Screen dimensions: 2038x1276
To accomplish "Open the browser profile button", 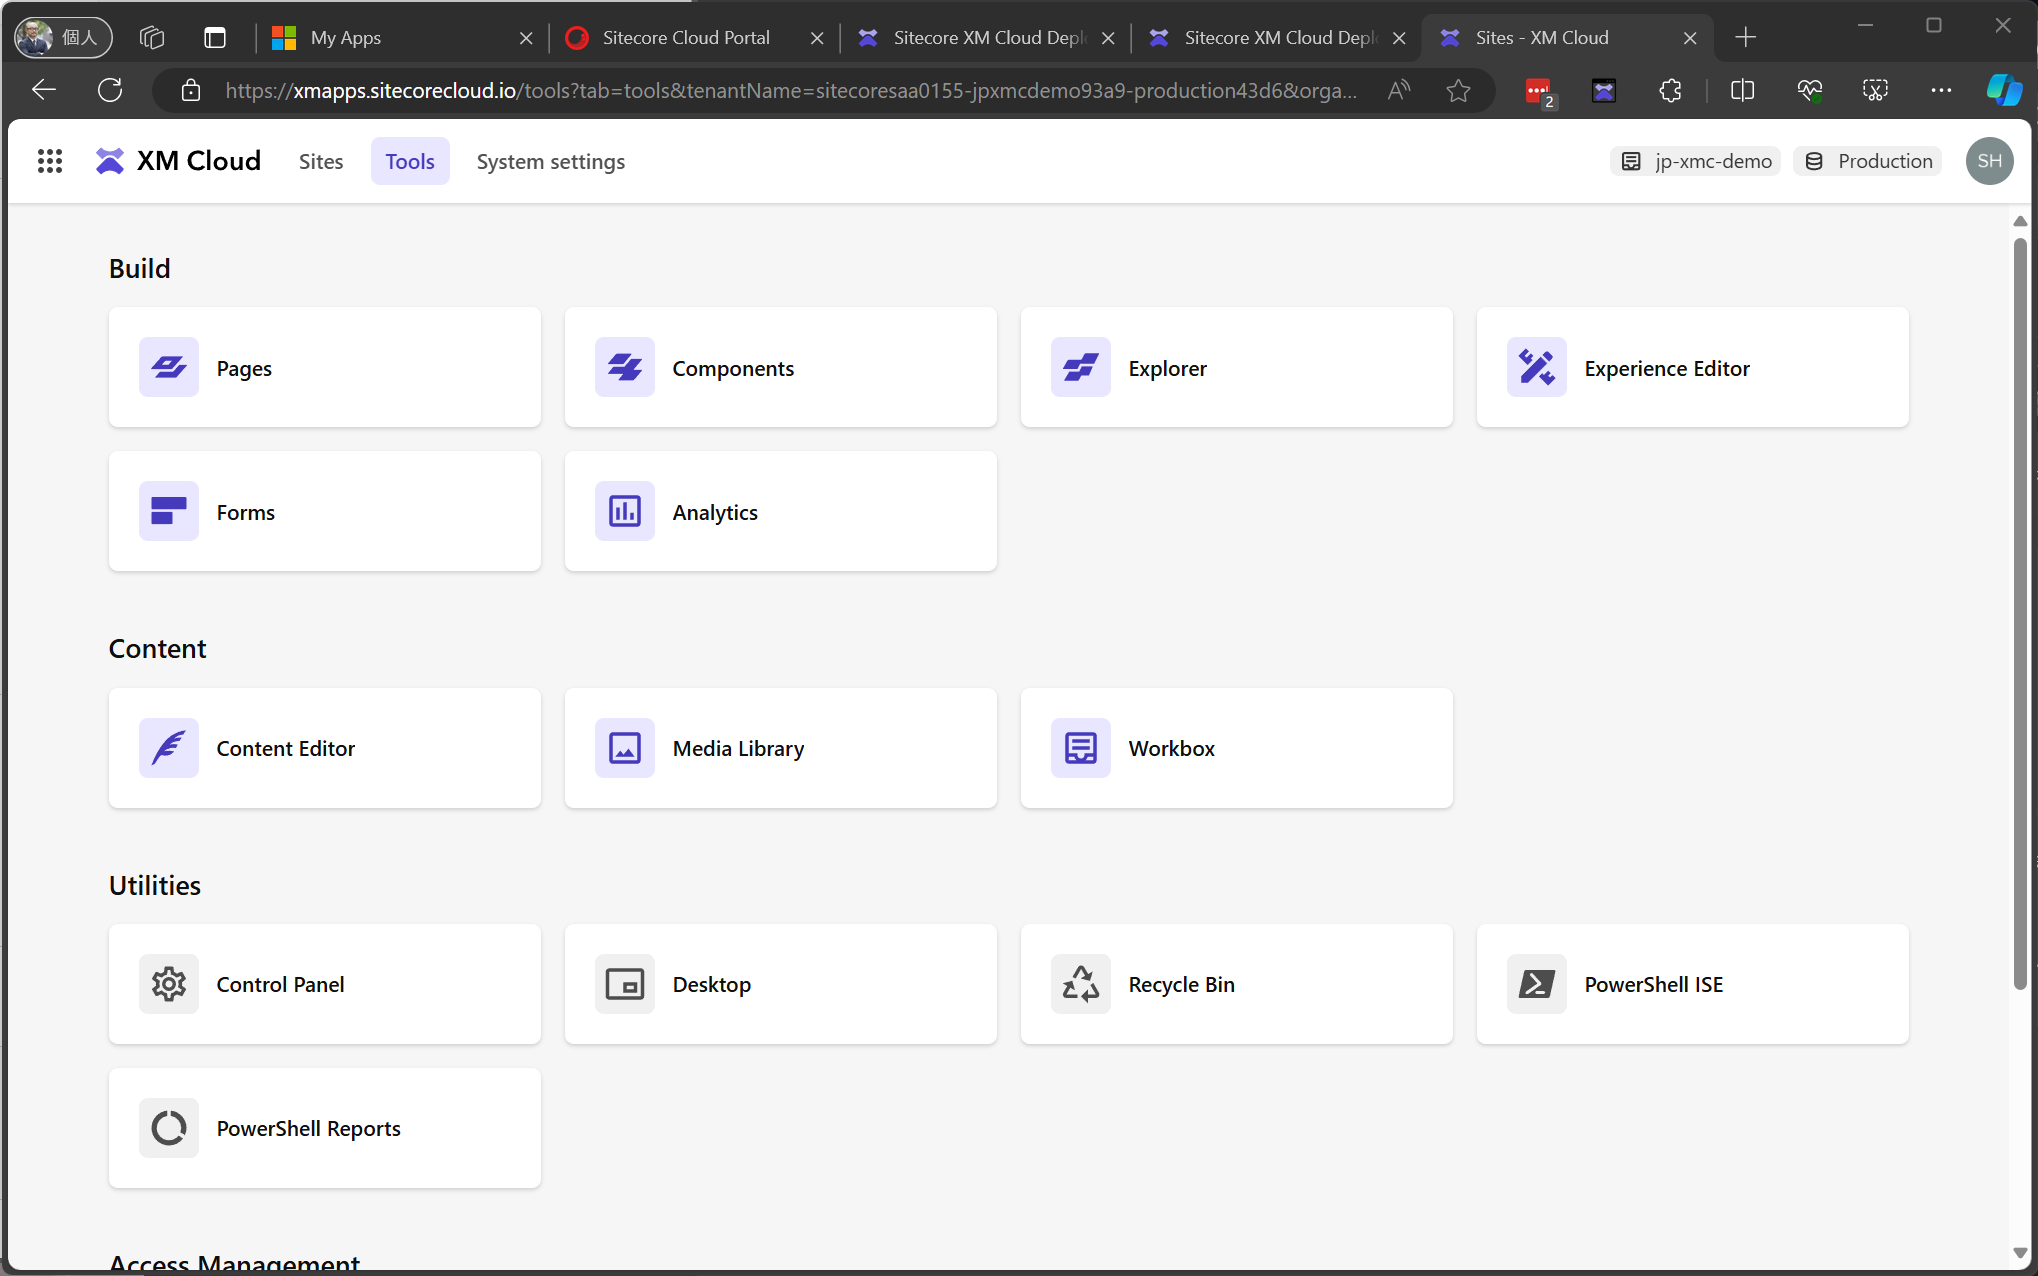I will click(62, 37).
